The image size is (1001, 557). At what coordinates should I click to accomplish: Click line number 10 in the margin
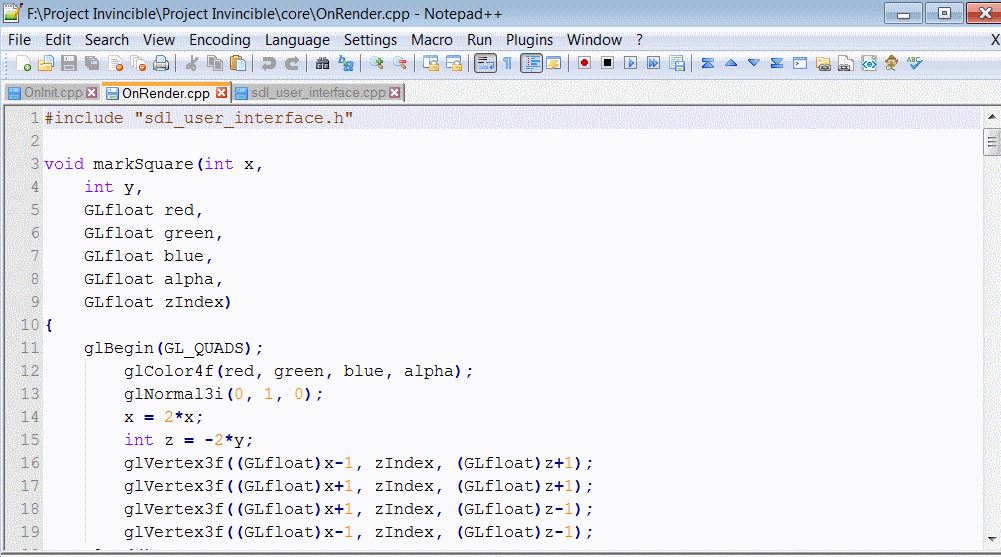29,325
